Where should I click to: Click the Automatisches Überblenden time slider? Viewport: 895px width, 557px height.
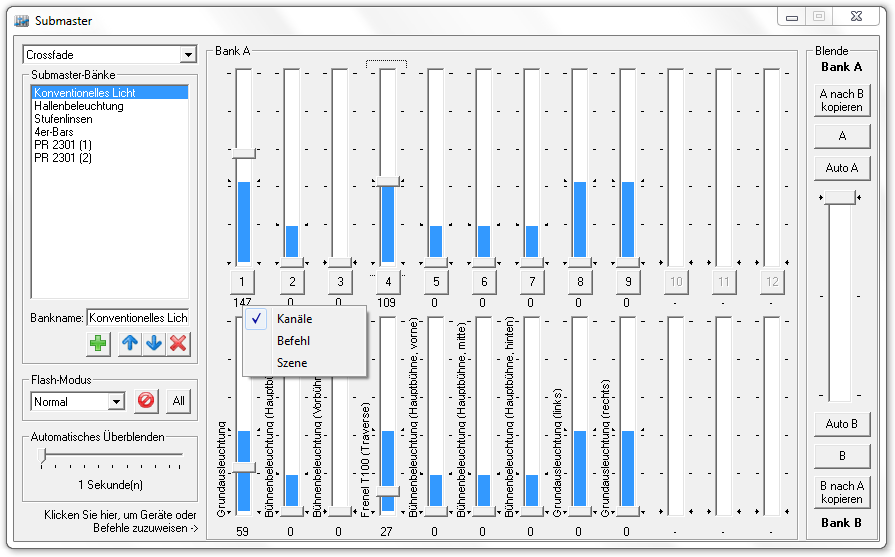(110, 455)
